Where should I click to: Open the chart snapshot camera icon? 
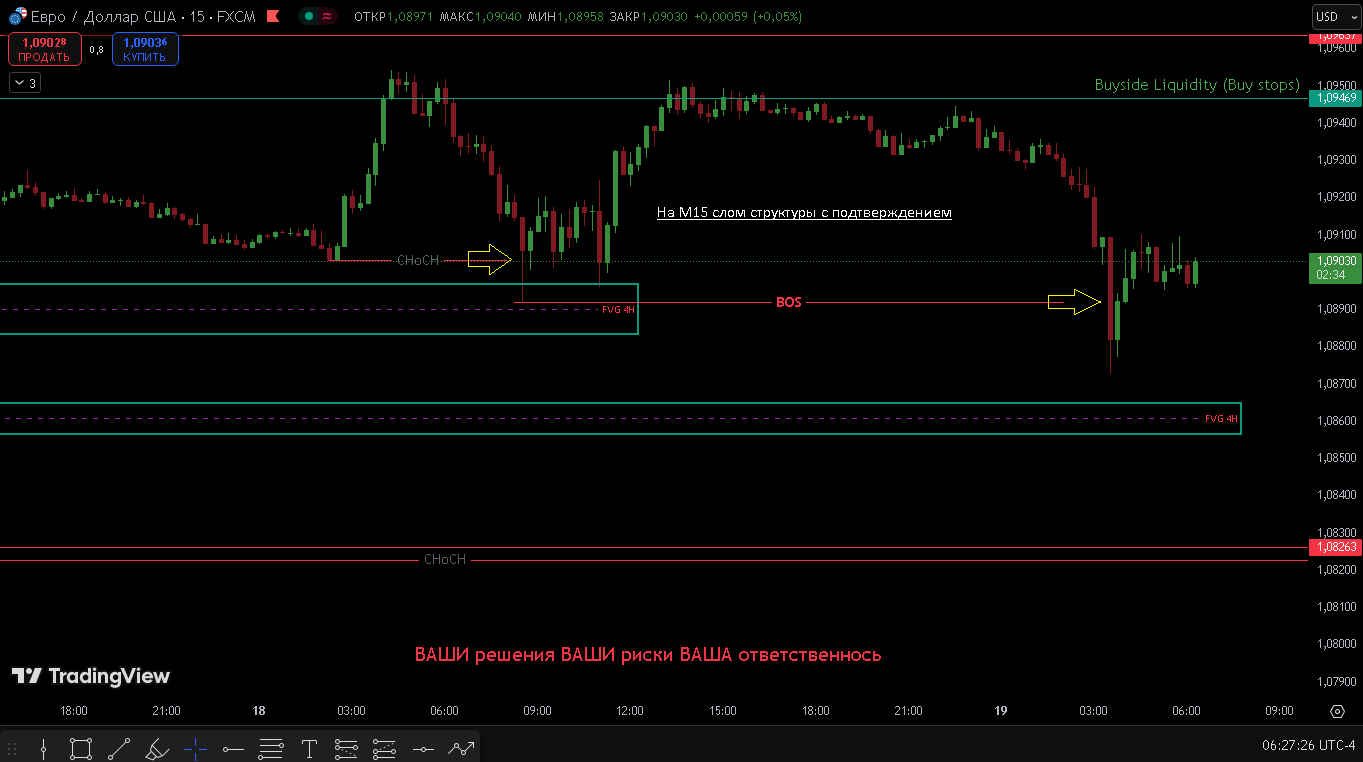pyautogui.click(x=1337, y=711)
